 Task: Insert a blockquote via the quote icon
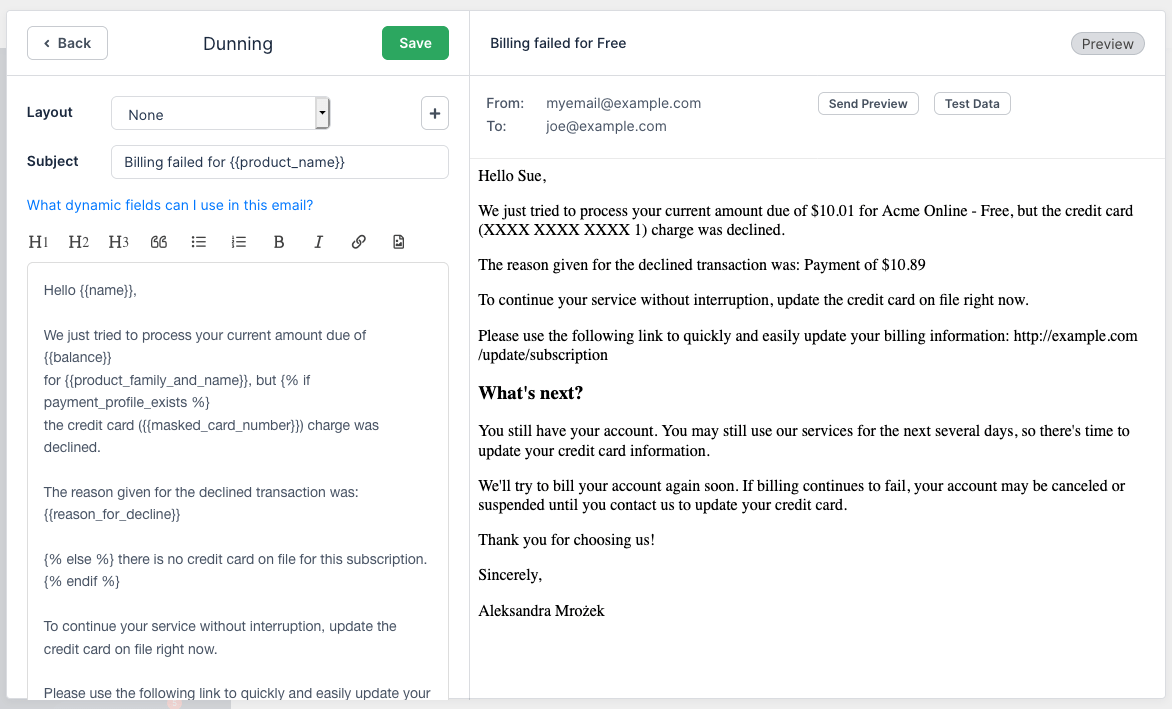[158, 242]
